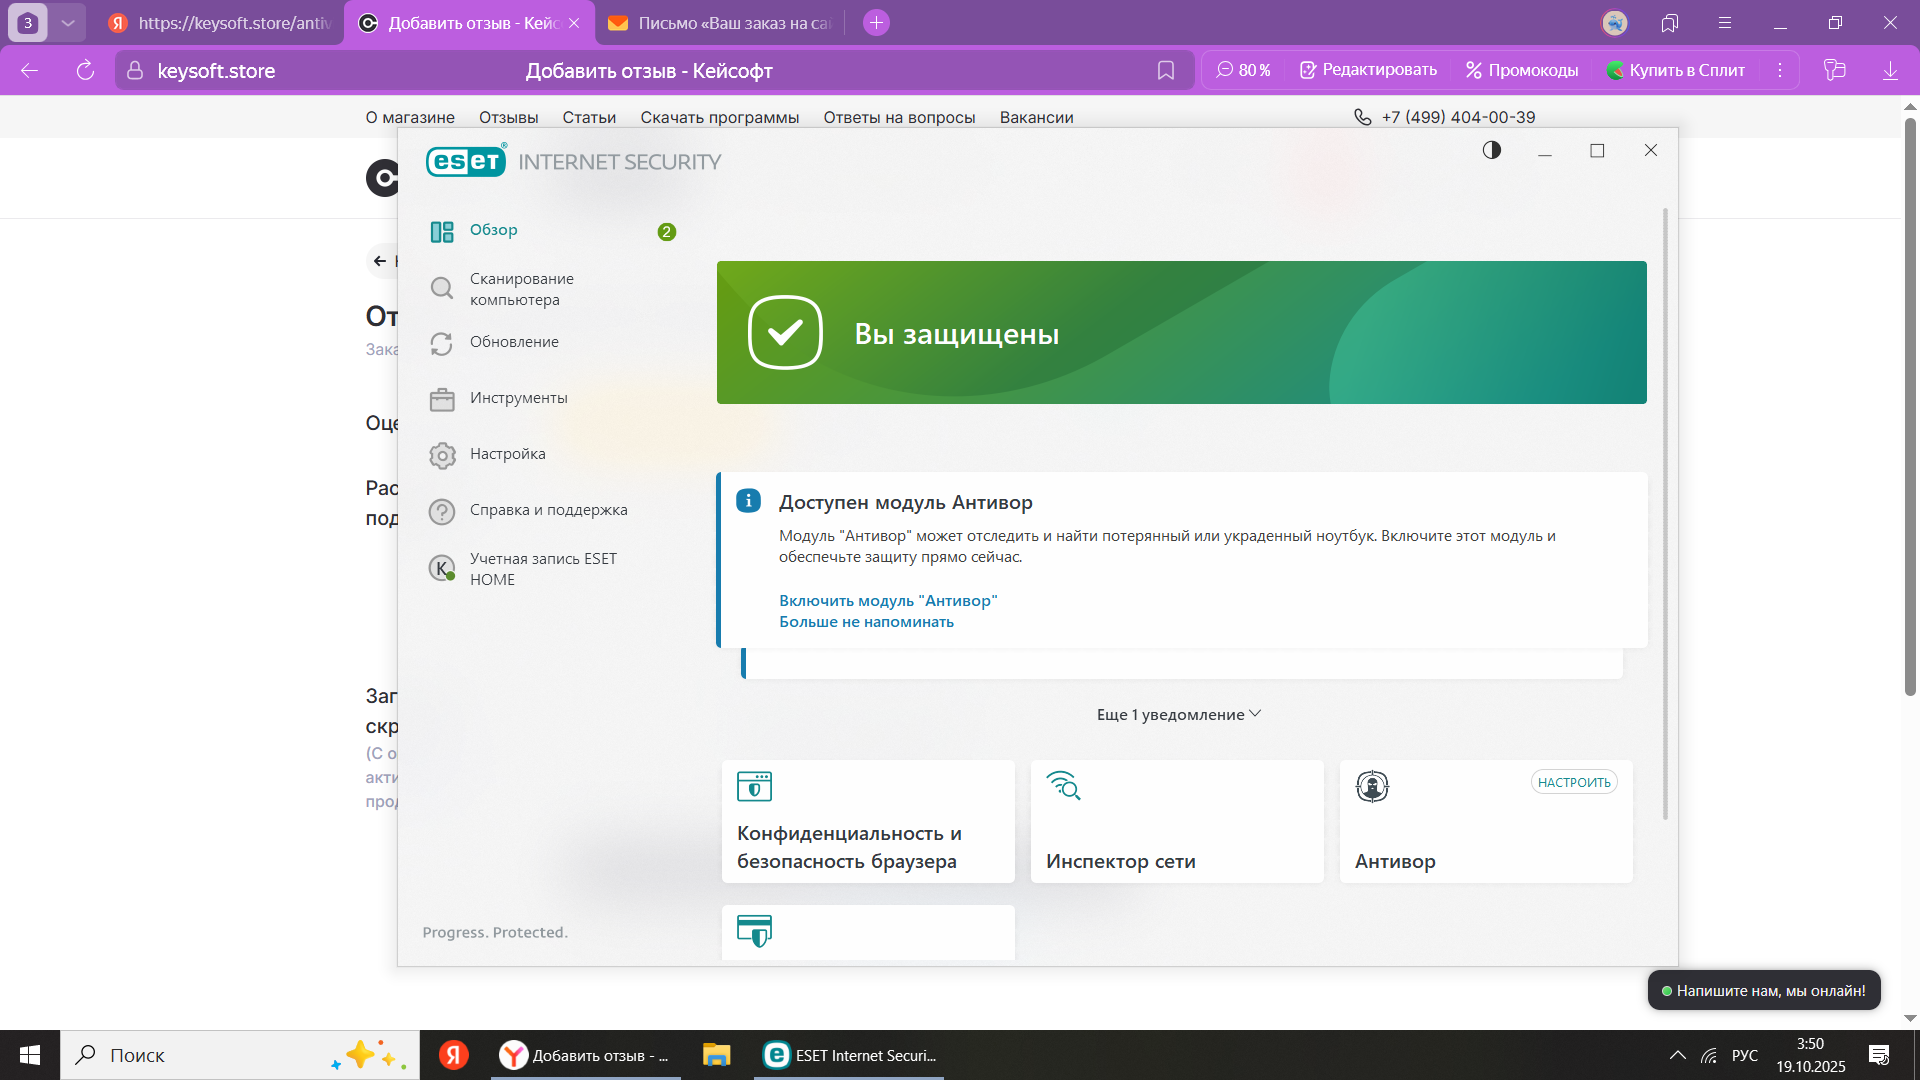Bookmark the page with the bookmark icon
Screen dimensions: 1920x1080
pos(1165,70)
